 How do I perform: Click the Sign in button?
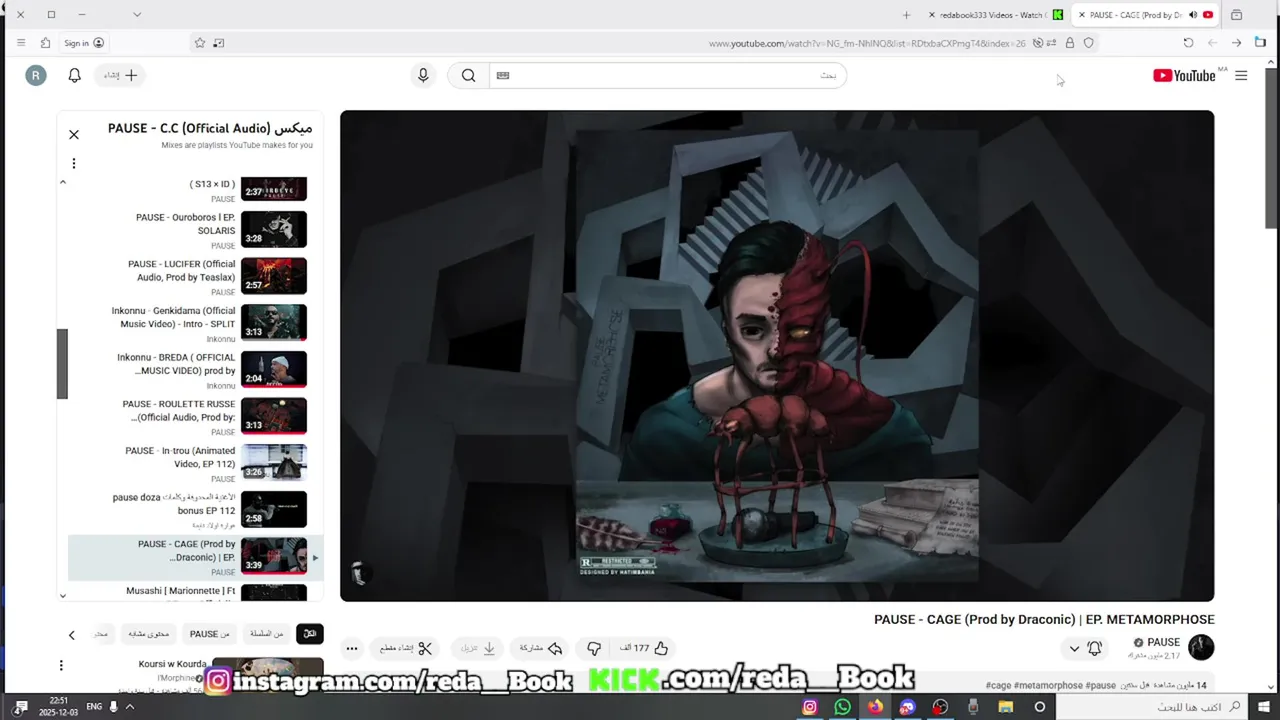pyautogui.click(x=84, y=43)
